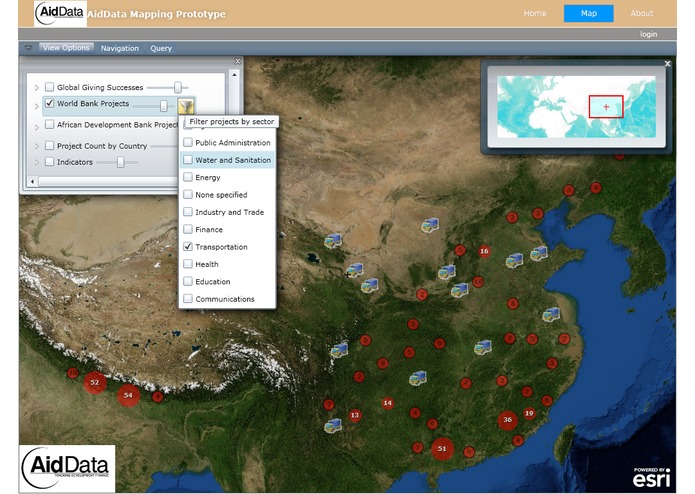695x494 pixels.
Task: Click the red extent rectangle in overview map
Action: [x=606, y=107]
